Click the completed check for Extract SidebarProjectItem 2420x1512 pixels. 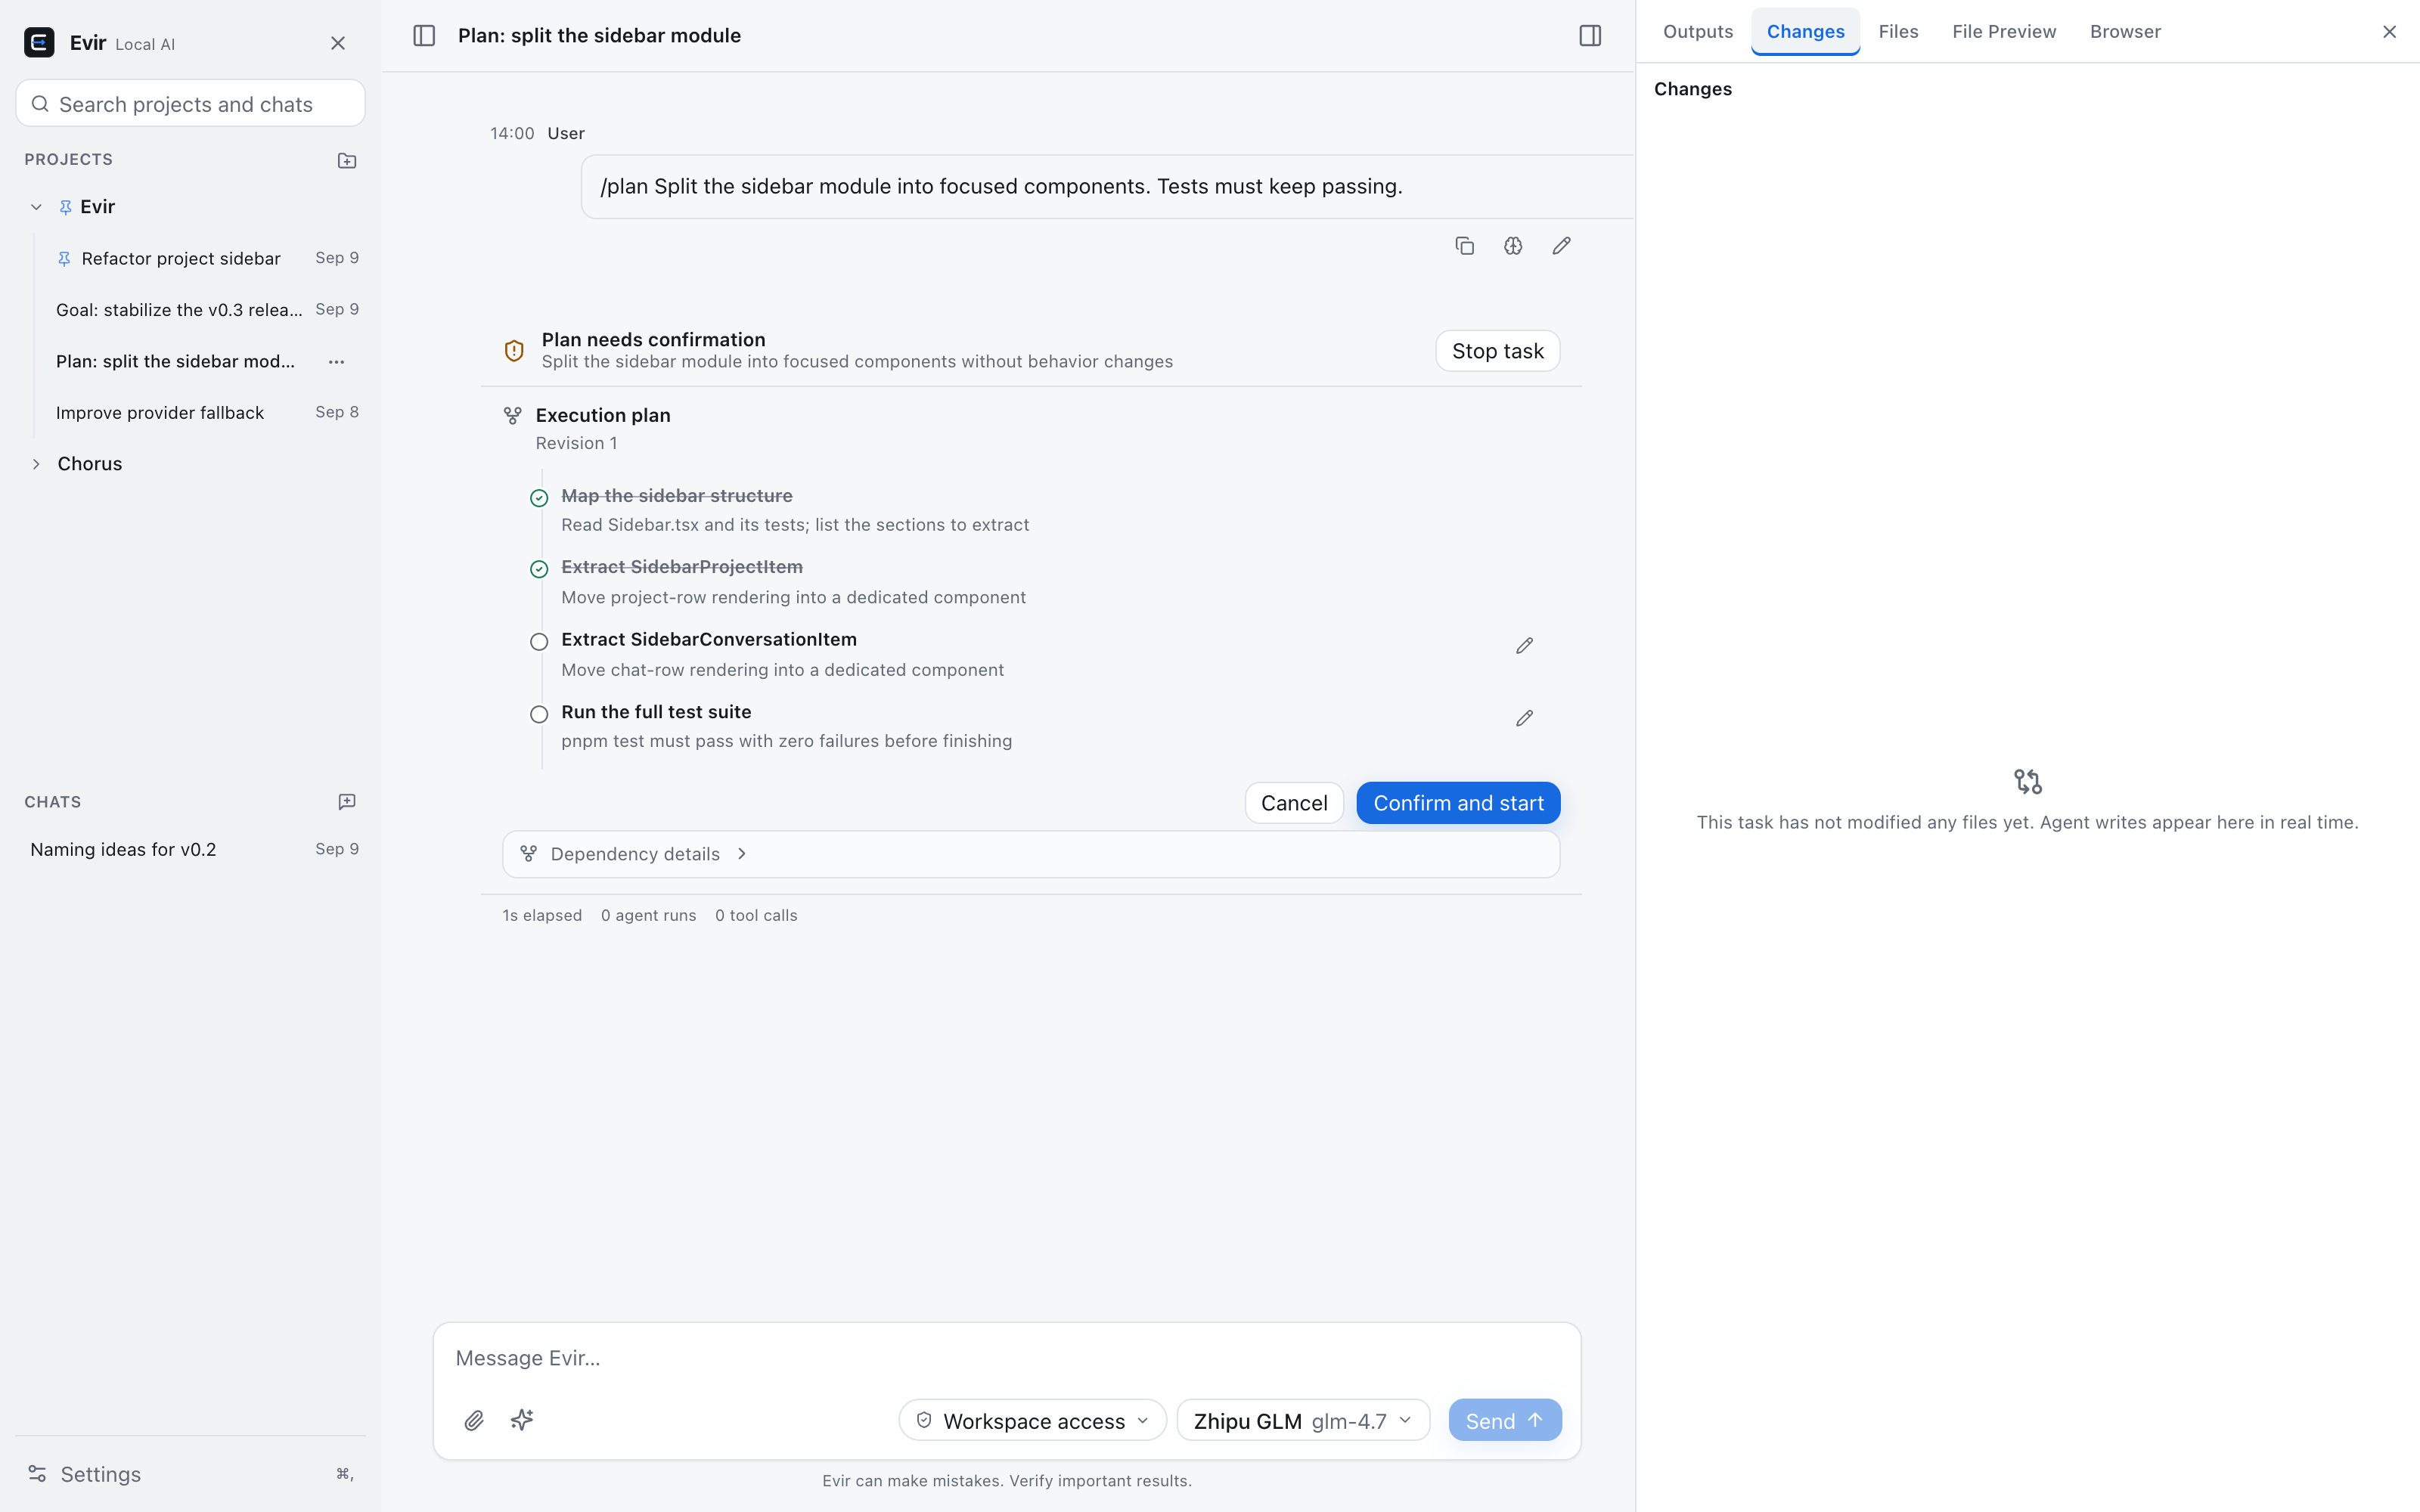[539, 569]
